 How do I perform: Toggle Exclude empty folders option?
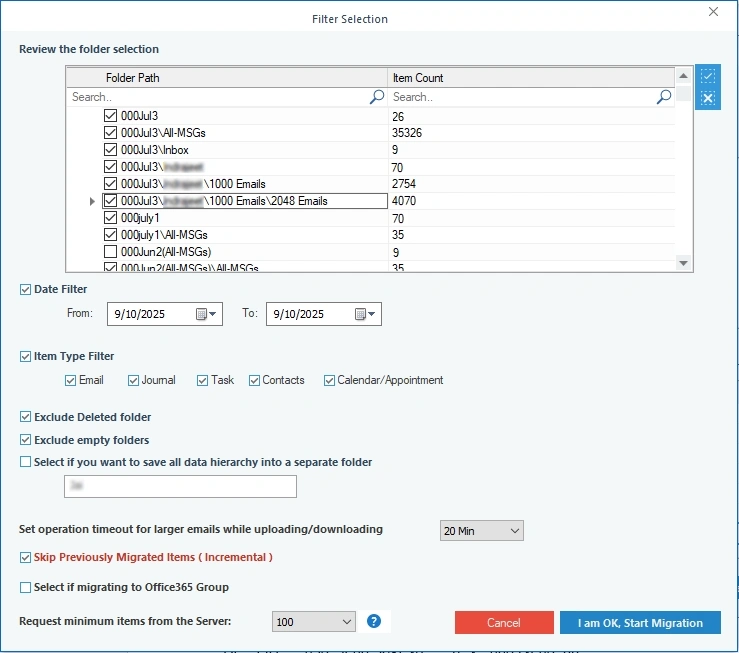point(25,440)
